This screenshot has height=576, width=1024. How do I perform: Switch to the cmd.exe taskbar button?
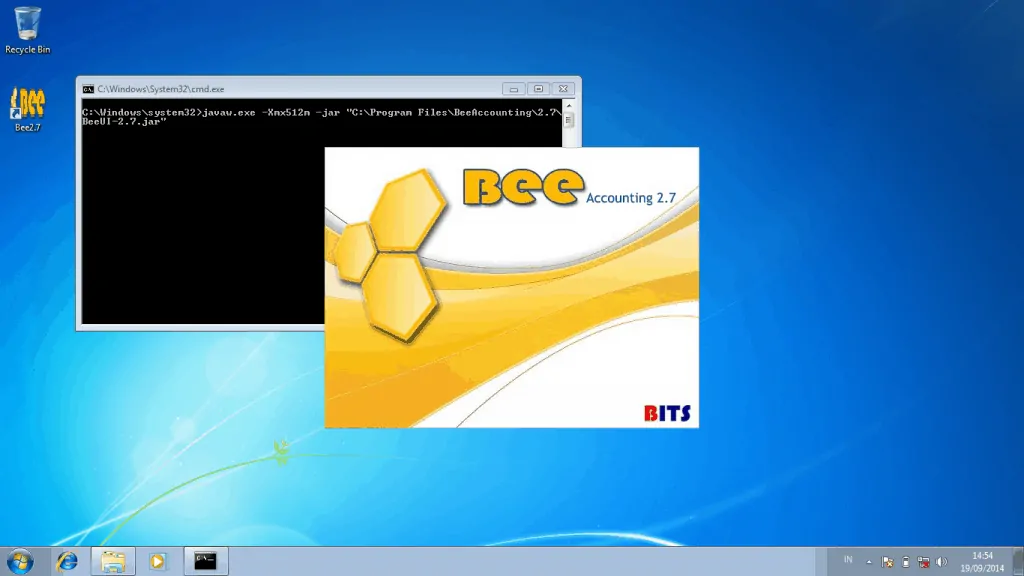tap(206, 562)
